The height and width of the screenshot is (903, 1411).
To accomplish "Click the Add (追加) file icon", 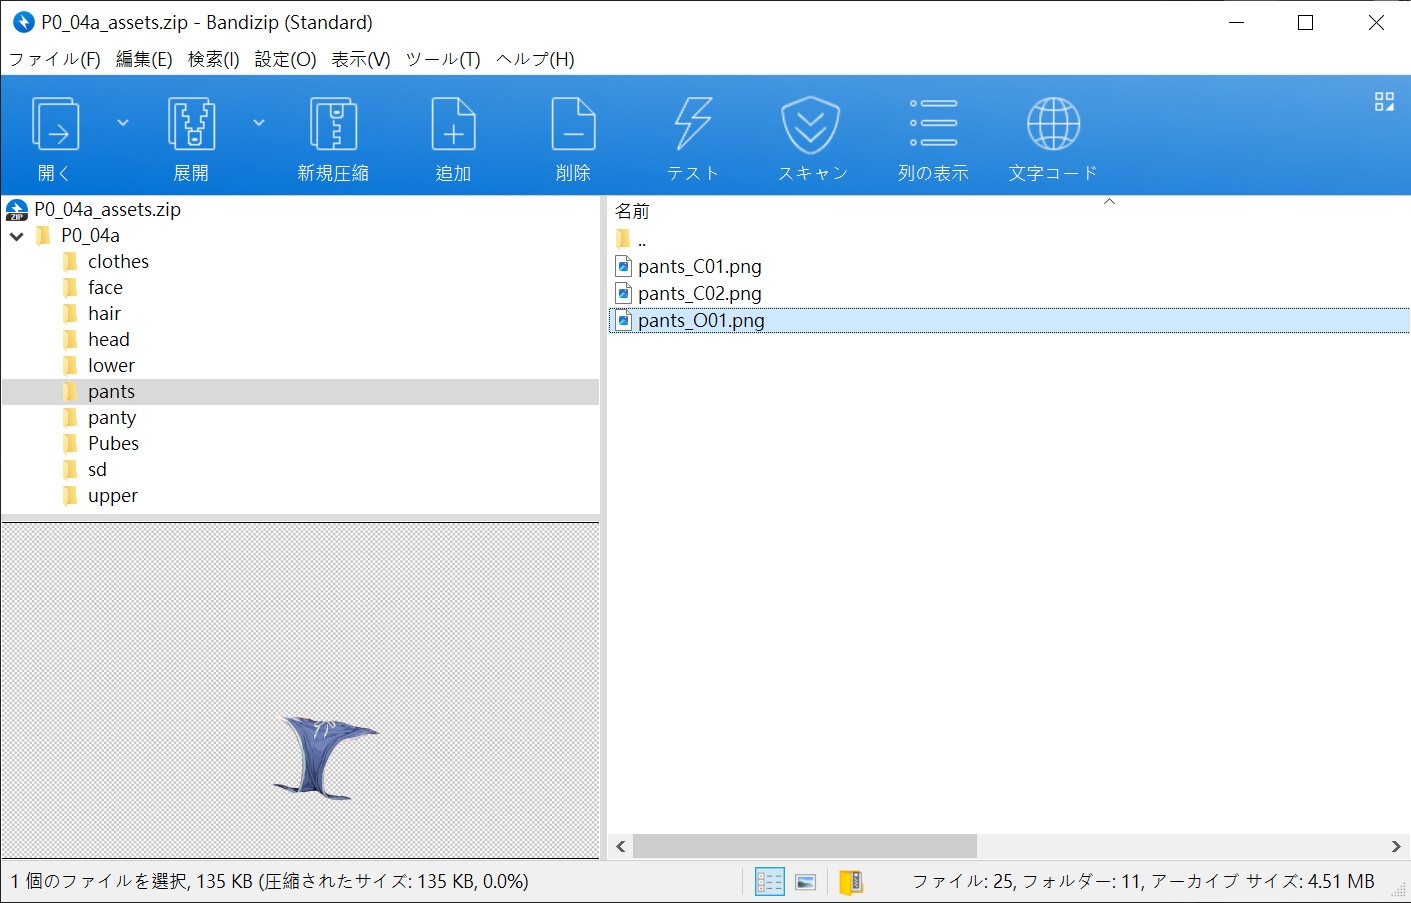I will coord(453,125).
